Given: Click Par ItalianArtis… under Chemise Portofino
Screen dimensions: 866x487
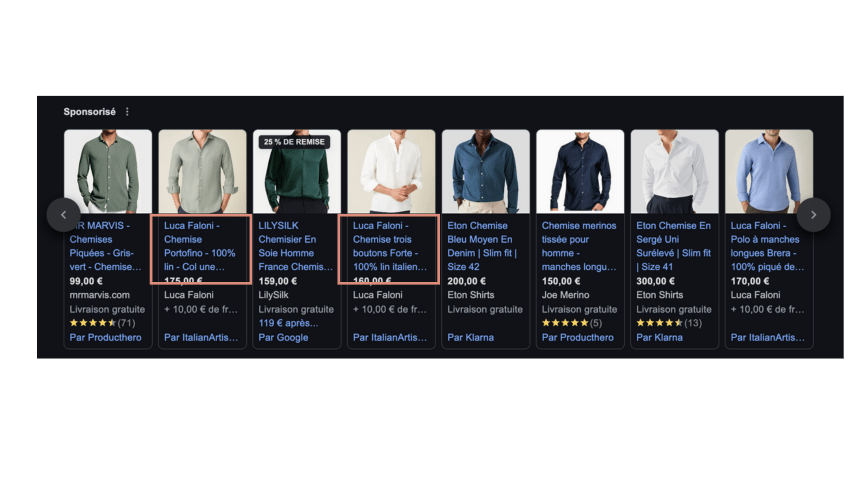Looking at the screenshot, I should pos(201,337).
